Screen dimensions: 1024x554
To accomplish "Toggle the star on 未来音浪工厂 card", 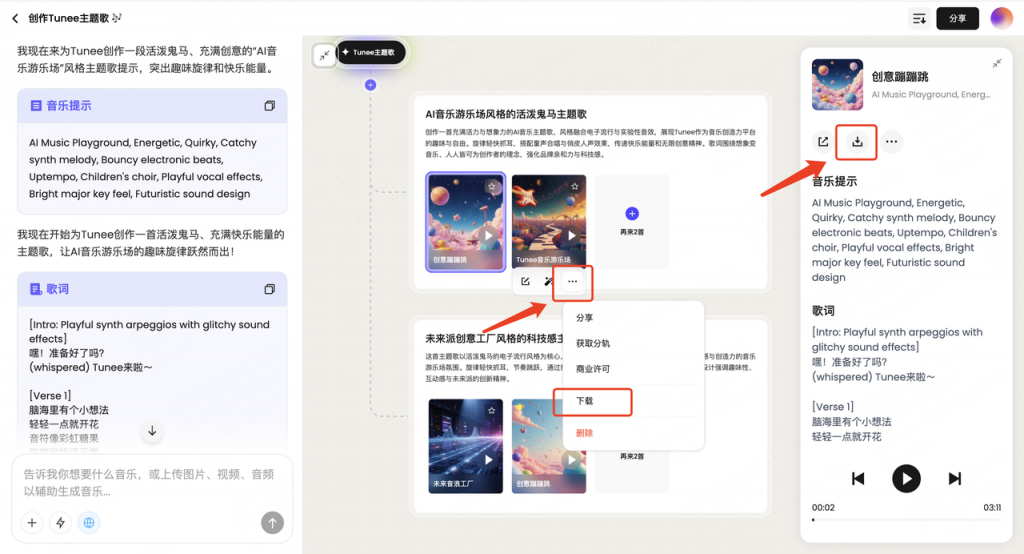I will coord(491,410).
